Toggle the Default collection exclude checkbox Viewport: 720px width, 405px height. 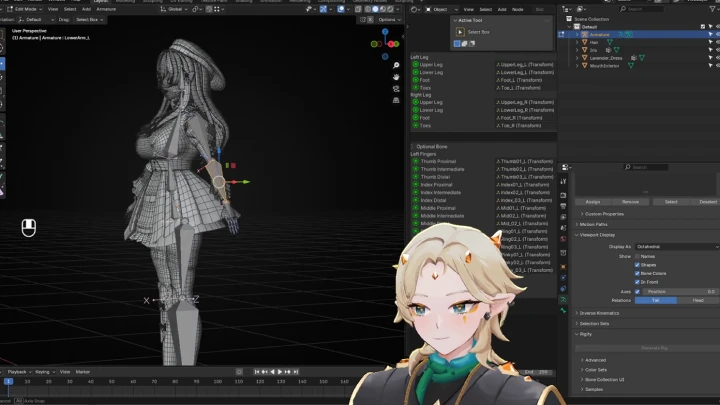(703, 27)
